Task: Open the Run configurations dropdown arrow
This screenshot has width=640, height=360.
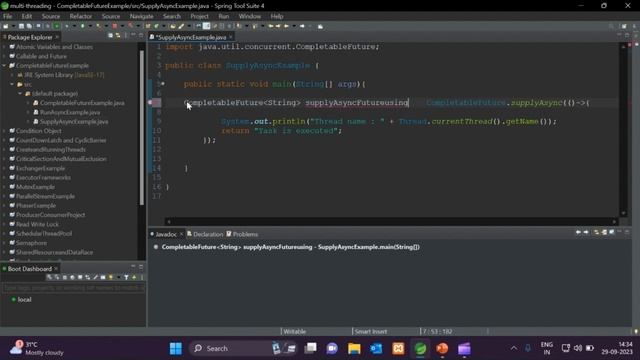Action: point(90,26)
